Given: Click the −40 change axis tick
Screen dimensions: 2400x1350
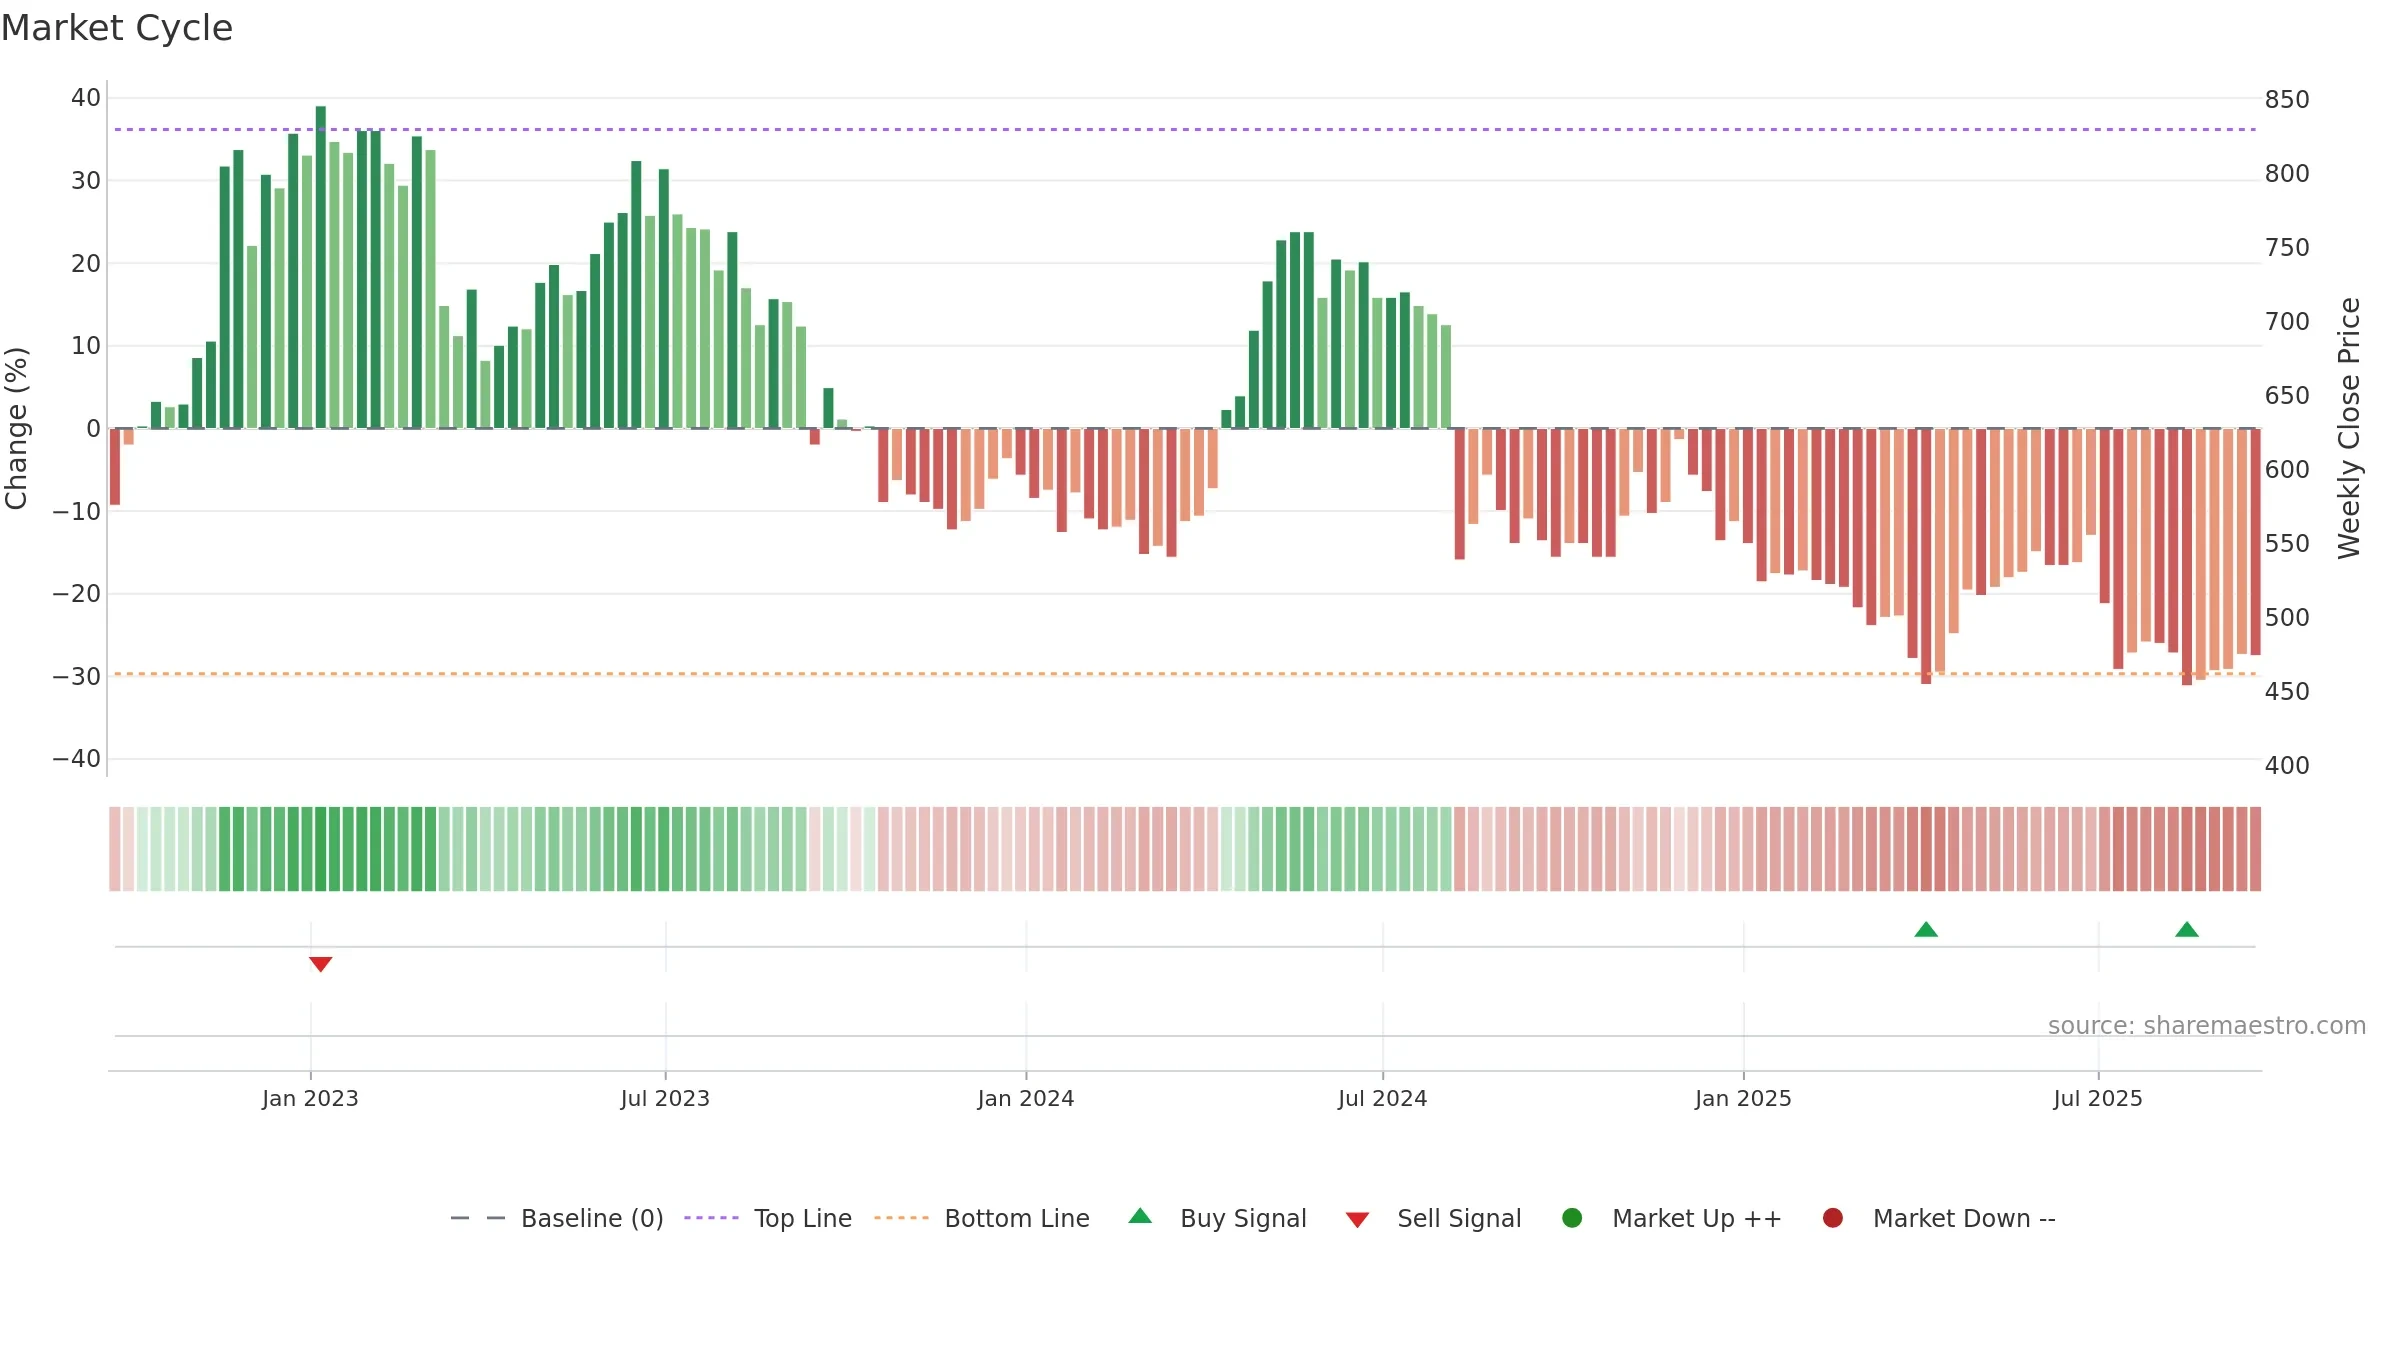Looking at the screenshot, I should pos(77,759).
